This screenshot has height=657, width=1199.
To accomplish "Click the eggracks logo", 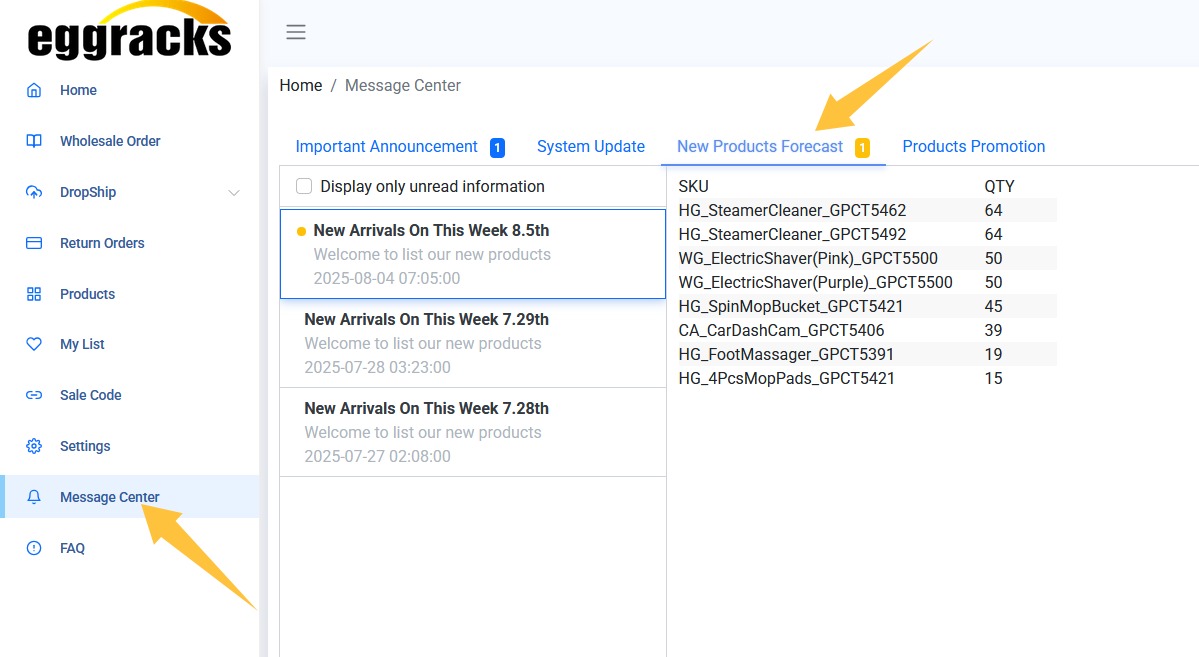I will (129, 32).
